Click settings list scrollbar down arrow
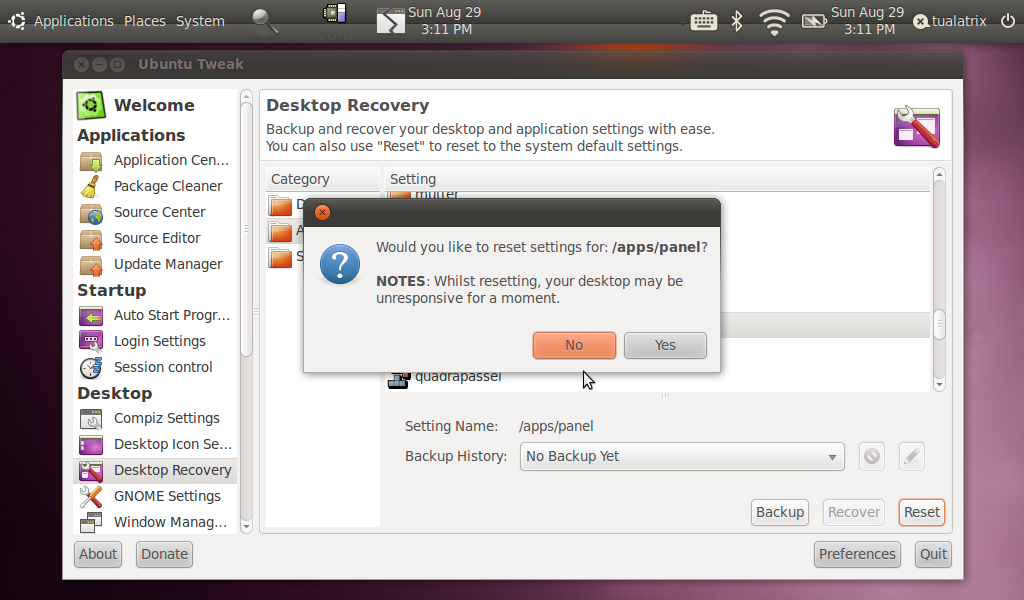Viewport: 1024px width, 600px height. click(x=939, y=385)
